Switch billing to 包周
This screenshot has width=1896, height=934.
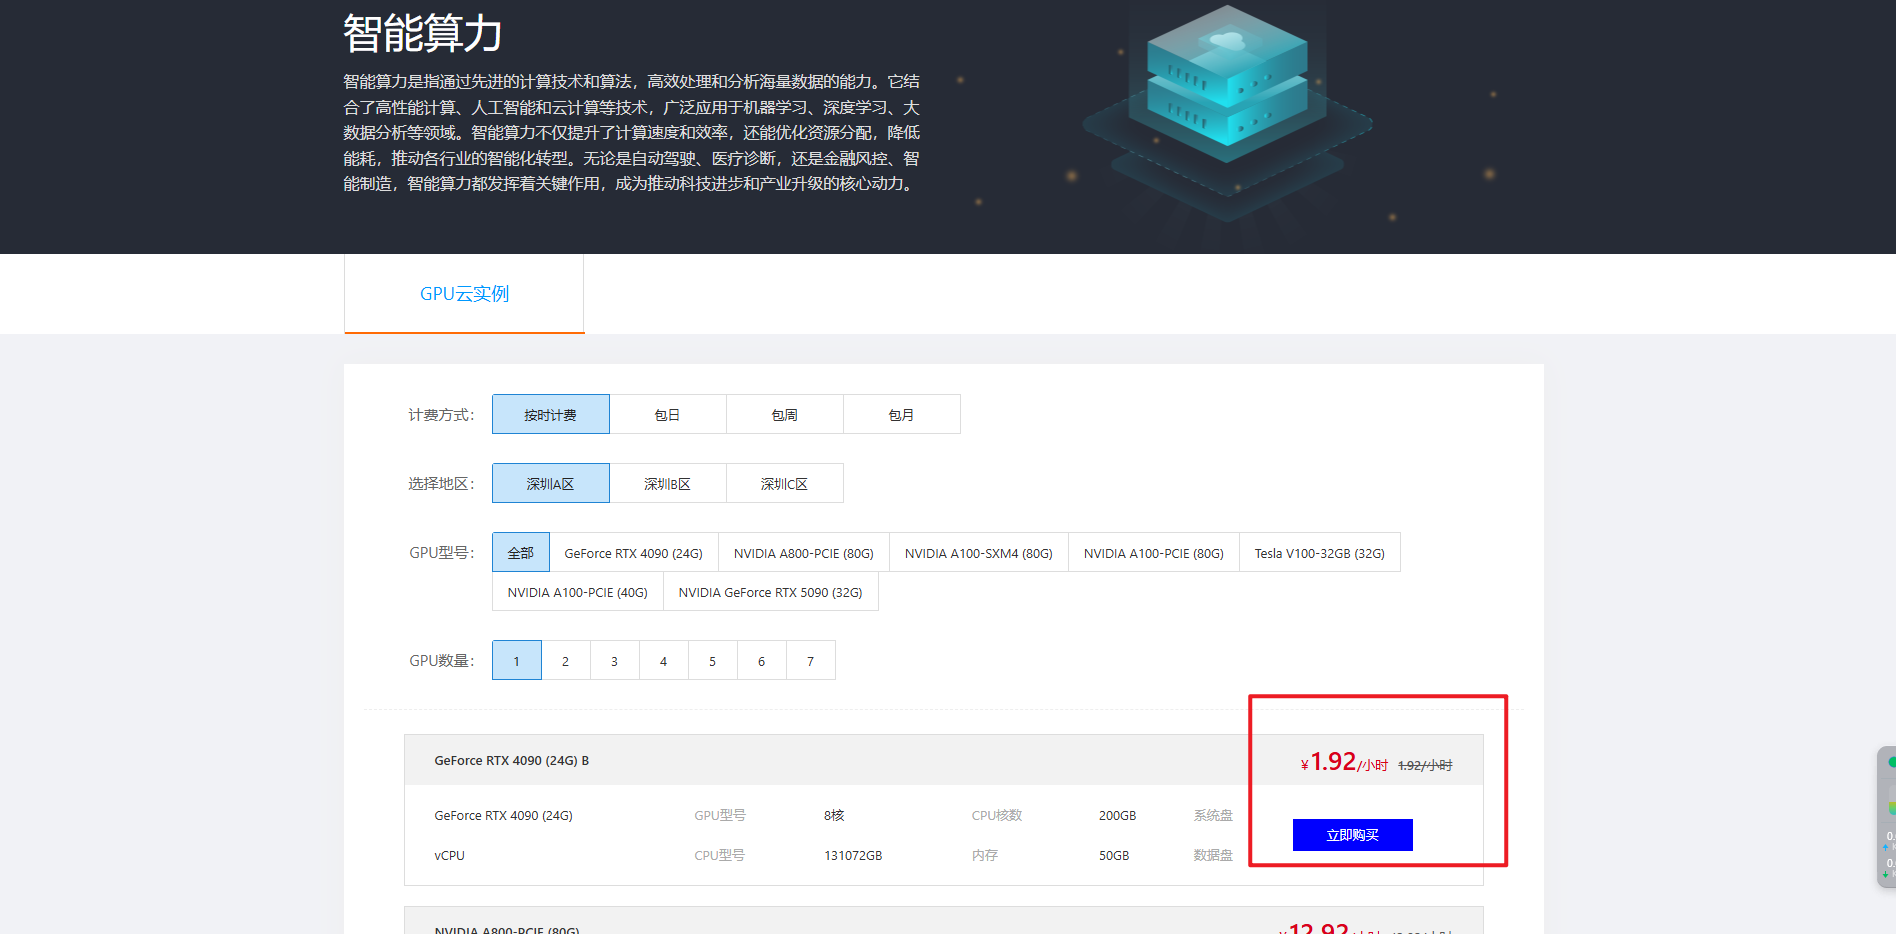pos(784,415)
